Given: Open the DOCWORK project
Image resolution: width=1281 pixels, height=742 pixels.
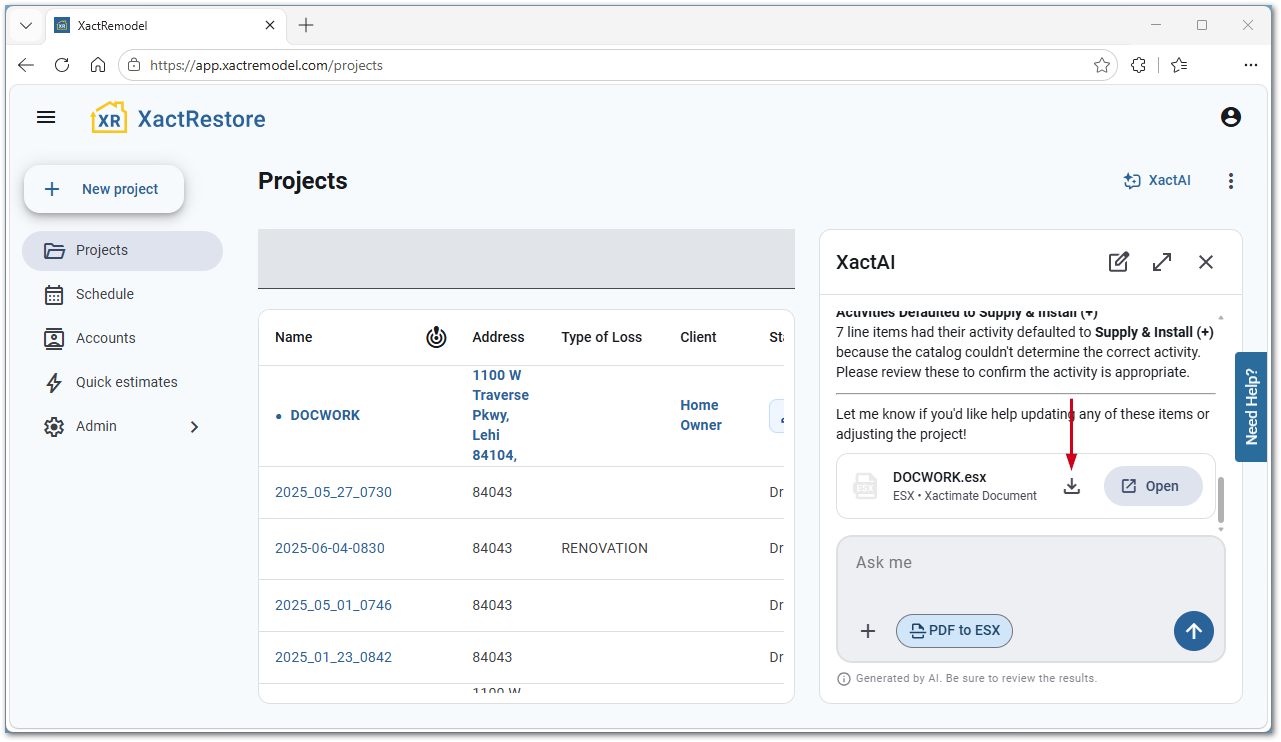Looking at the screenshot, I should tap(325, 415).
